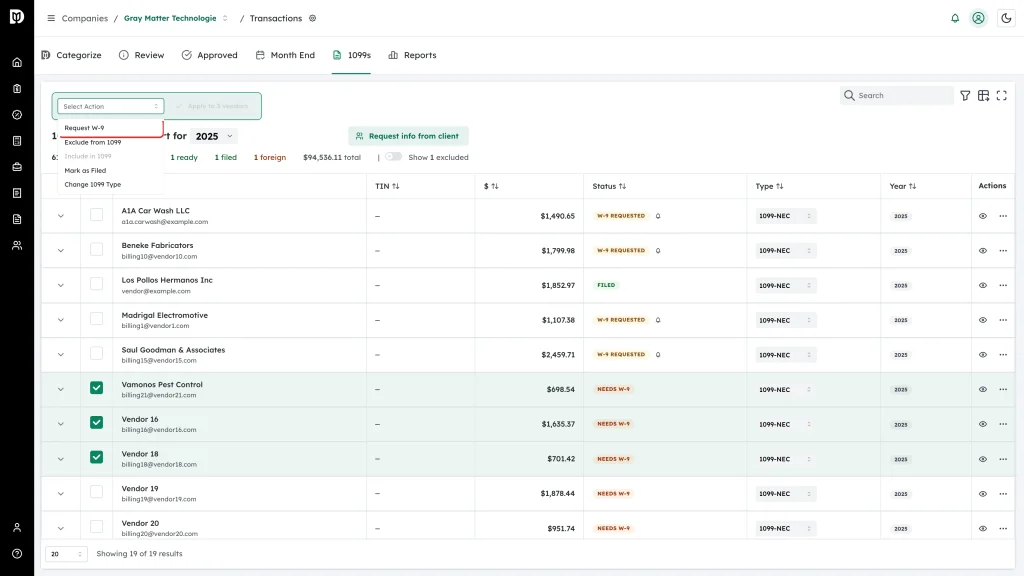Switch to the Month End tab
This screenshot has width=1024, height=576.
285,56
